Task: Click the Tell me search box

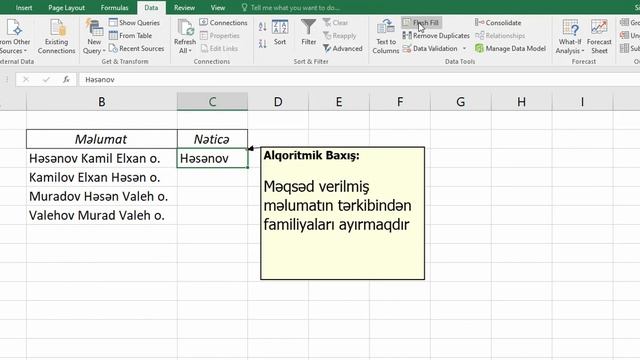Action: tap(290, 8)
